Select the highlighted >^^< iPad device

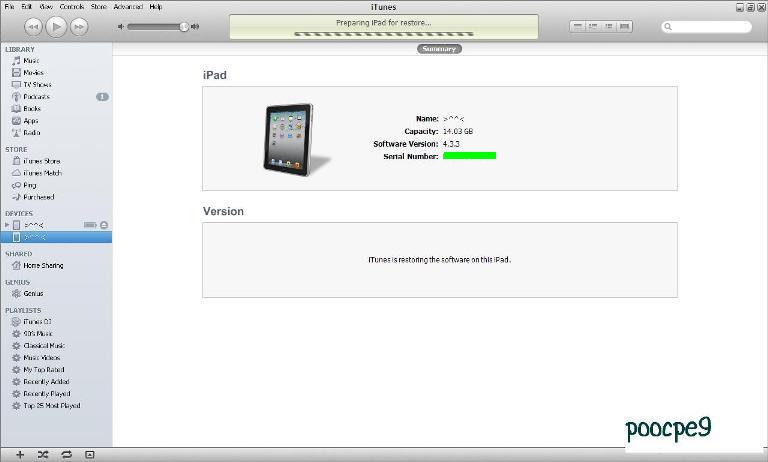(56, 237)
